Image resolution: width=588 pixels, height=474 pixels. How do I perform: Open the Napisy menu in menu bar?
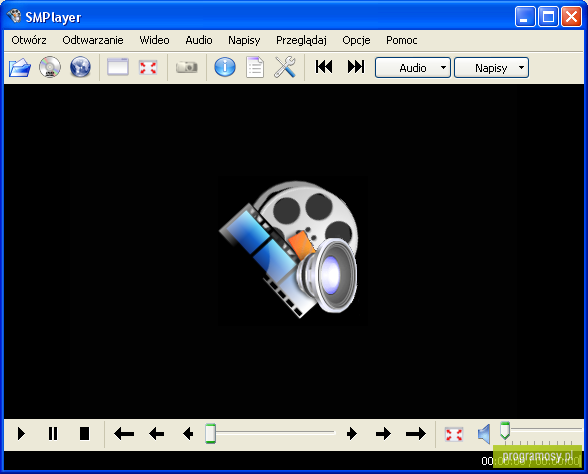point(244,40)
